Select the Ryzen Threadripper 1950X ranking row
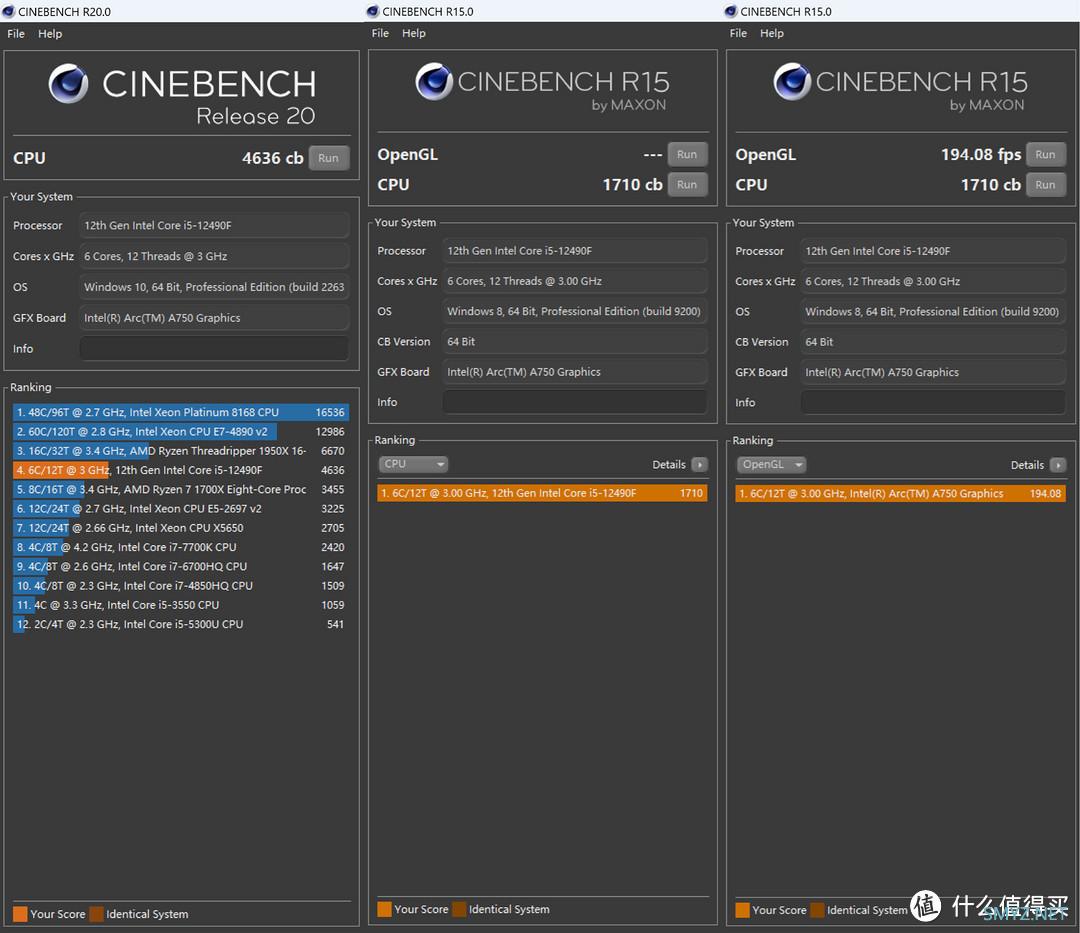 (x=180, y=451)
